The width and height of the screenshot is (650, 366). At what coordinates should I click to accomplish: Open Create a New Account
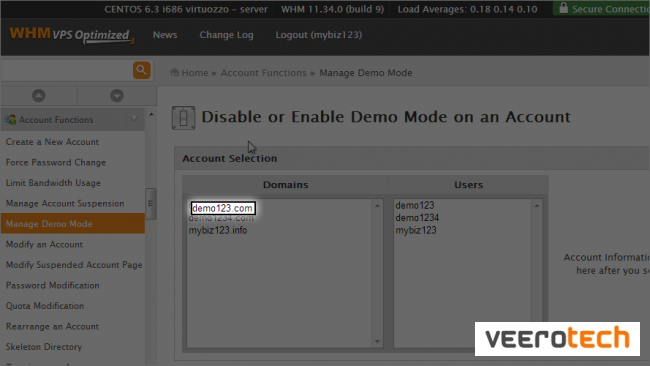pyautogui.click(x=52, y=142)
